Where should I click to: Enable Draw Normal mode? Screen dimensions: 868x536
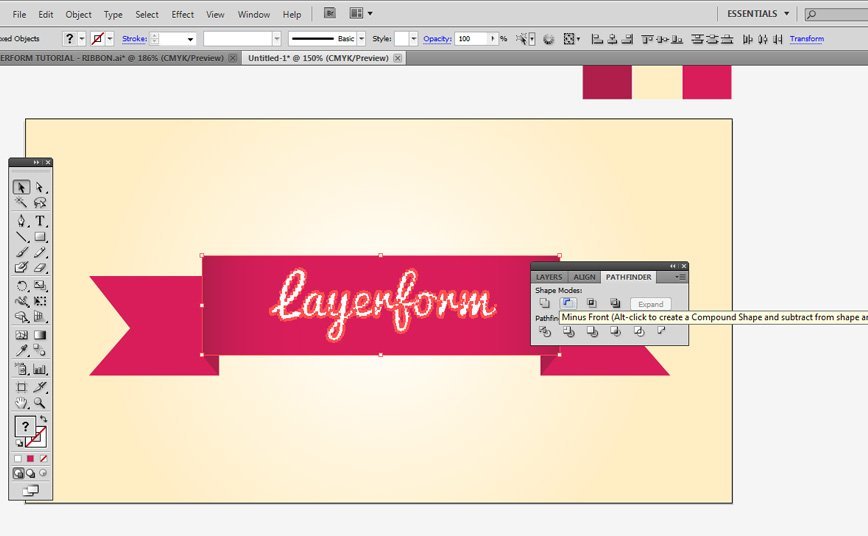tap(18, 473)
